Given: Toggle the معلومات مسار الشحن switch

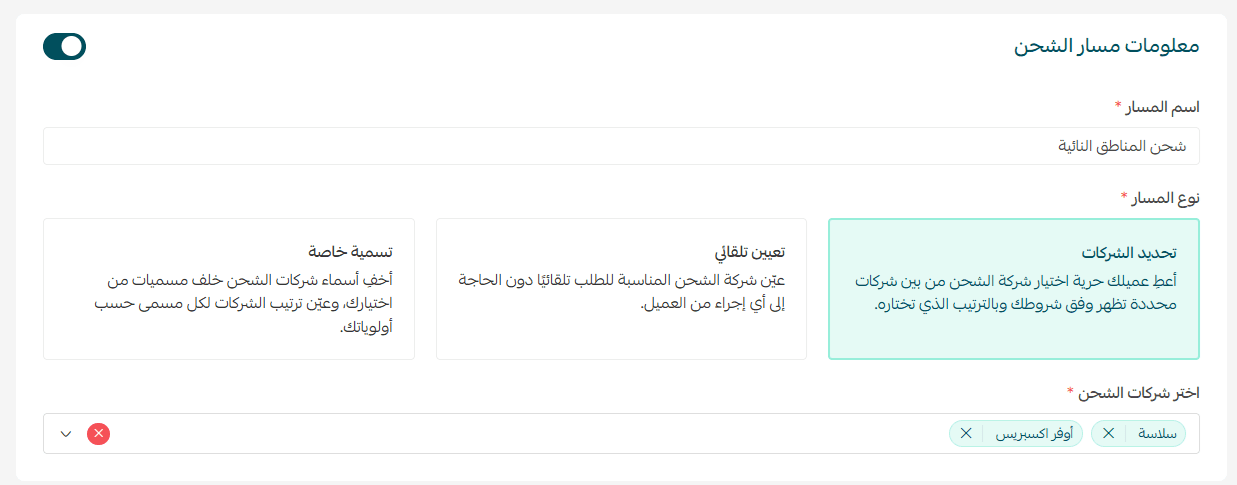Looking at the screenshot, I should coord(64,46).
